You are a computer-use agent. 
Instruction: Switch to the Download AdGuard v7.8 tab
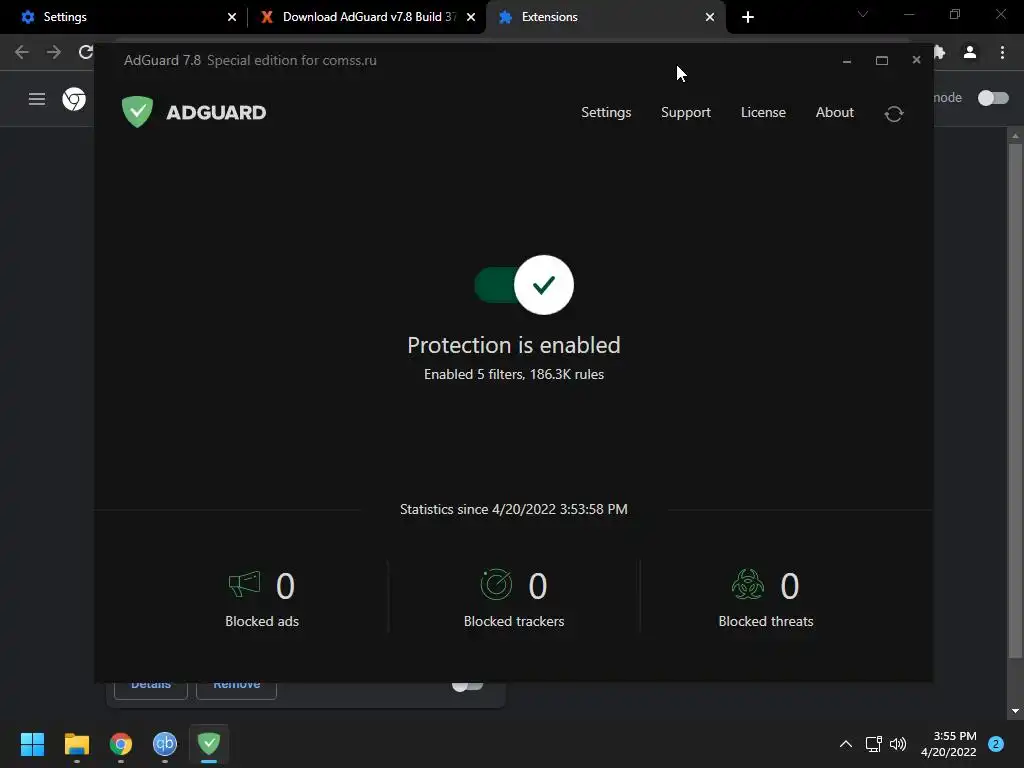tap(367, 17)
